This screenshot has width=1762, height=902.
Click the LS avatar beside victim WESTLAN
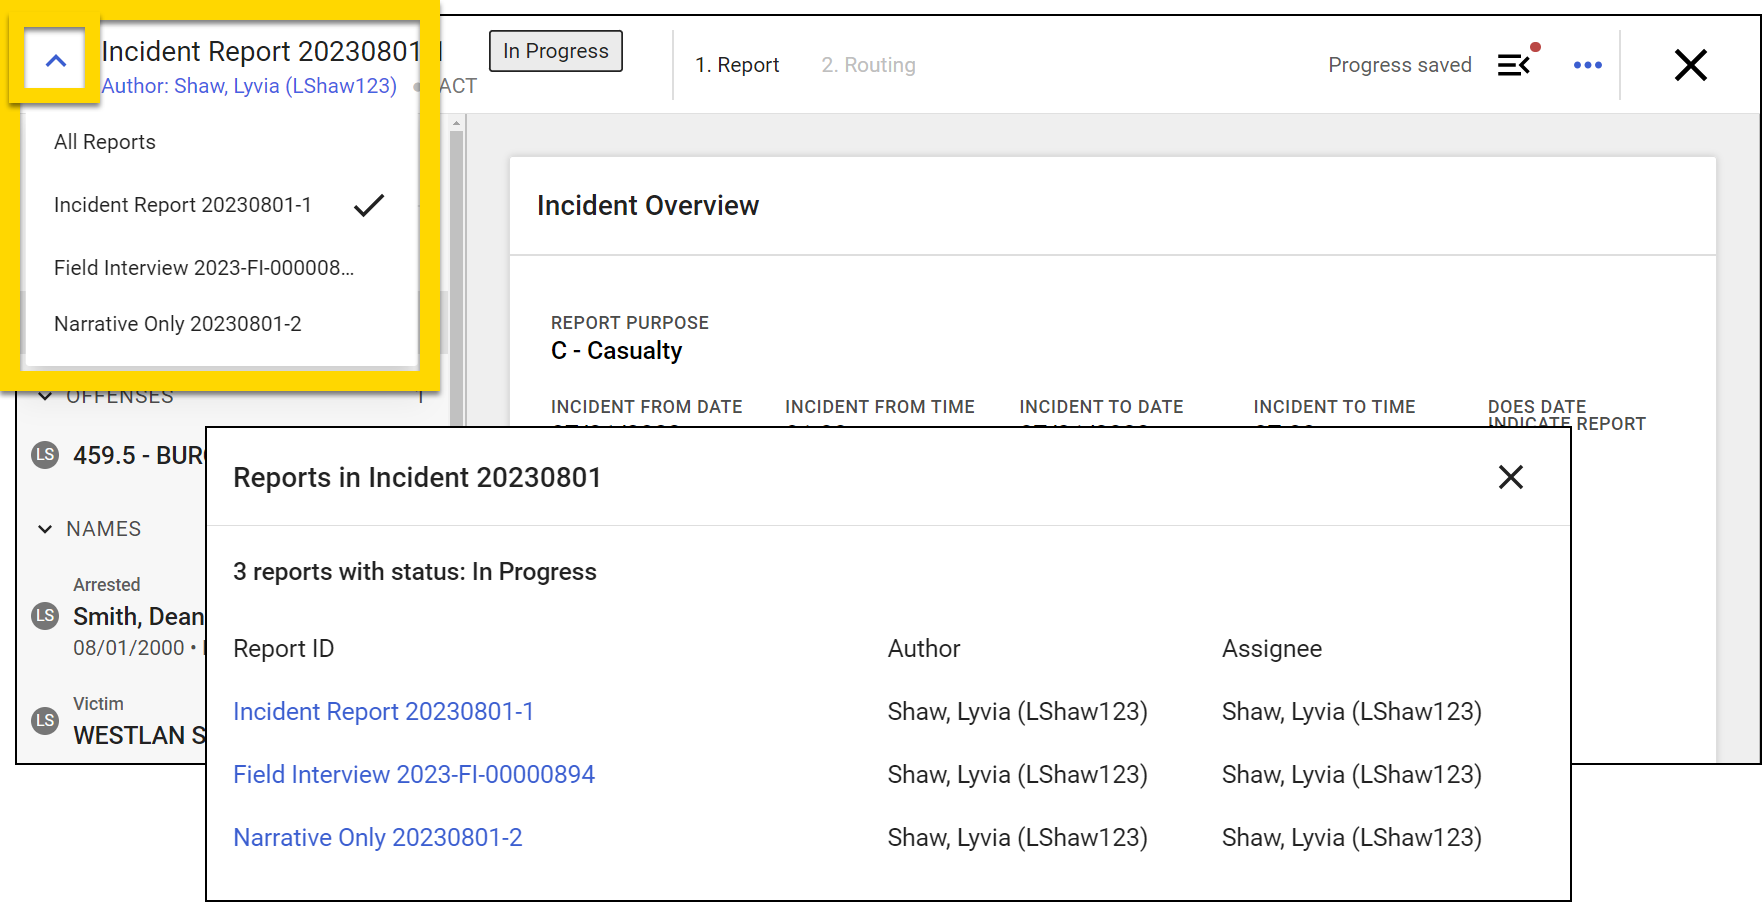pyautogui.click(x=44, y=721)
